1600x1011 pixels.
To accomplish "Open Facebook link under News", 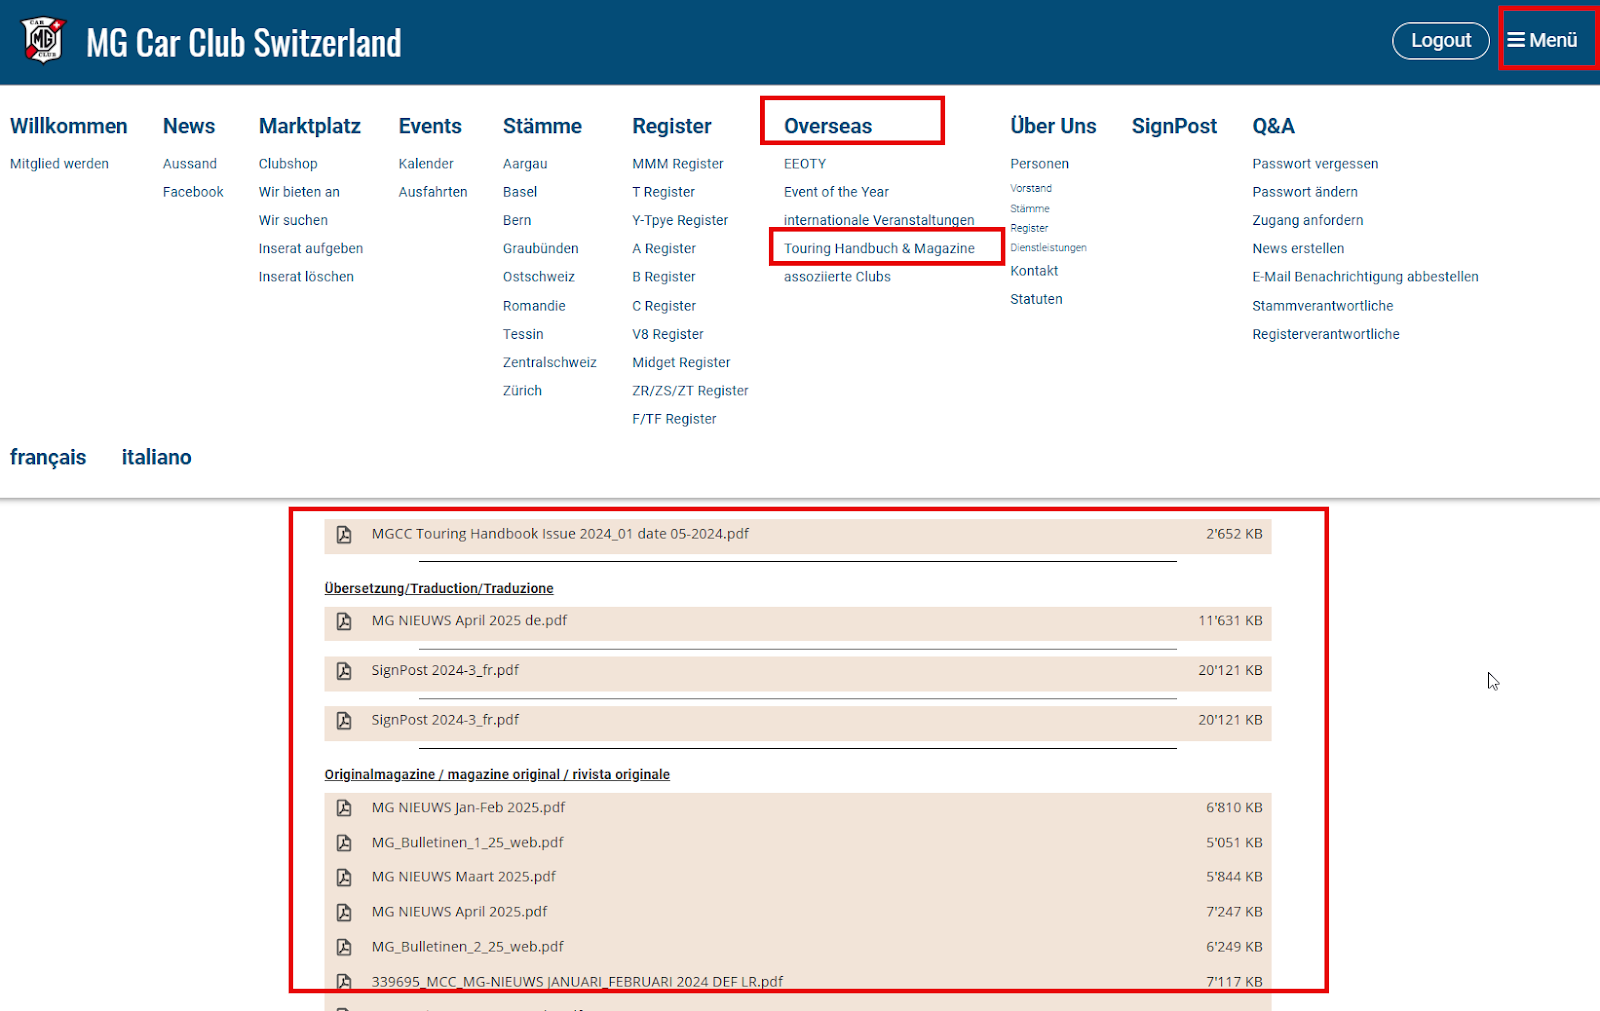I will [x=193, y=192].
